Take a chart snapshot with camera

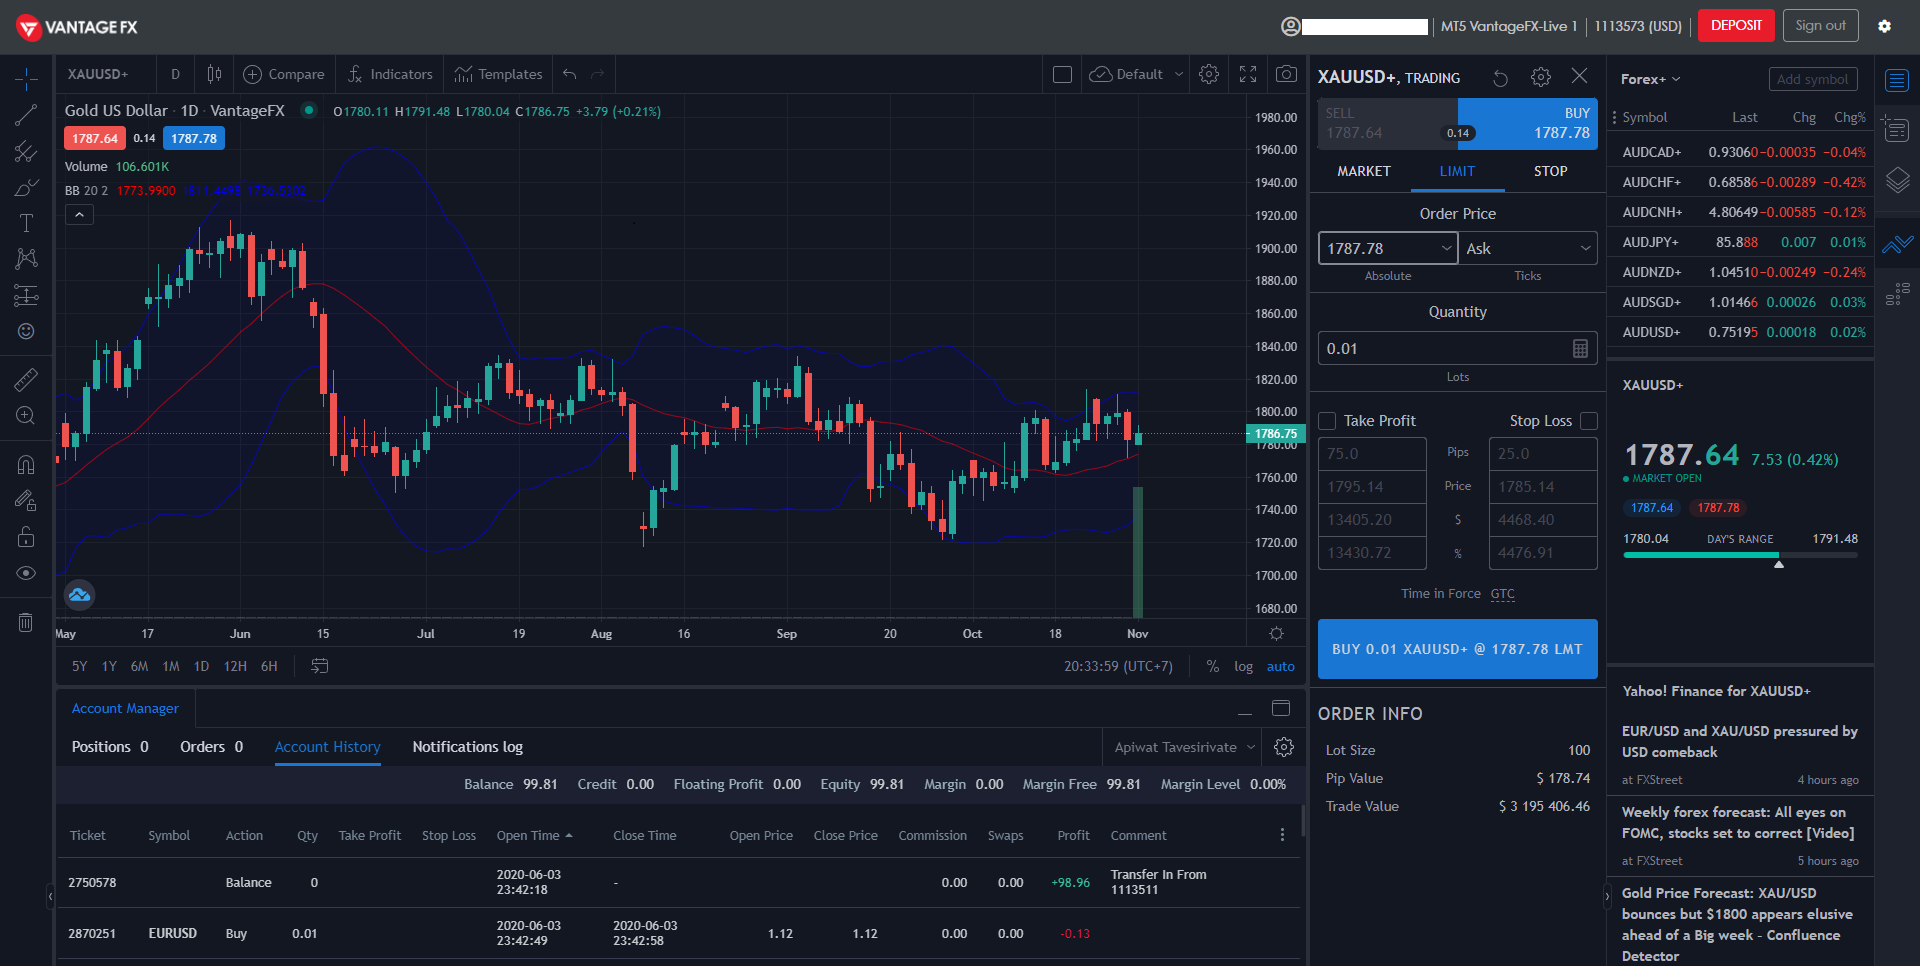(x=1287, y=74)
